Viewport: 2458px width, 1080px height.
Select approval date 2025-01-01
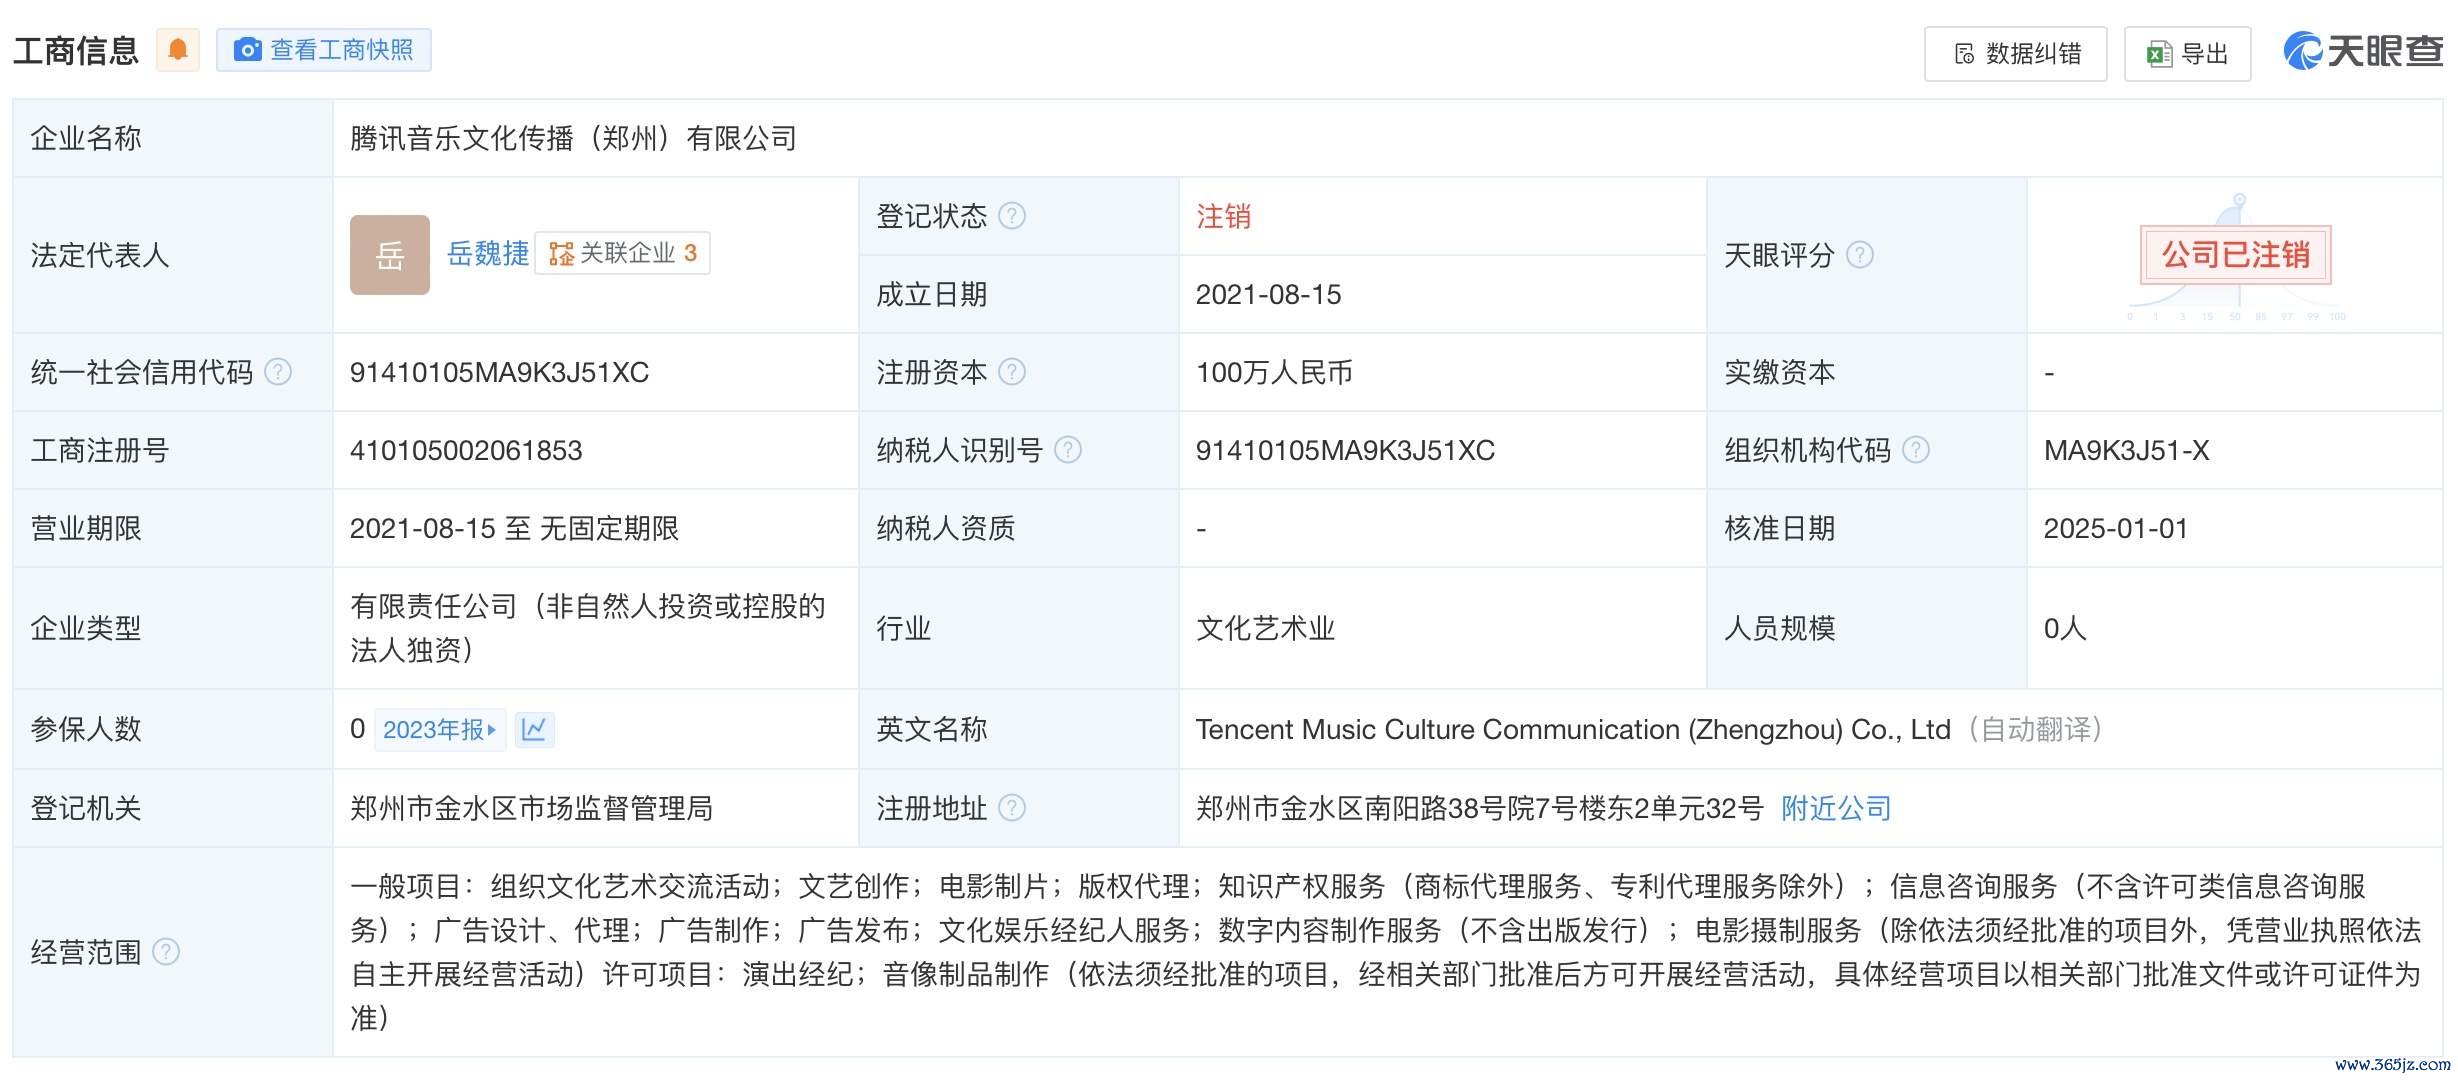(2115, 528)
